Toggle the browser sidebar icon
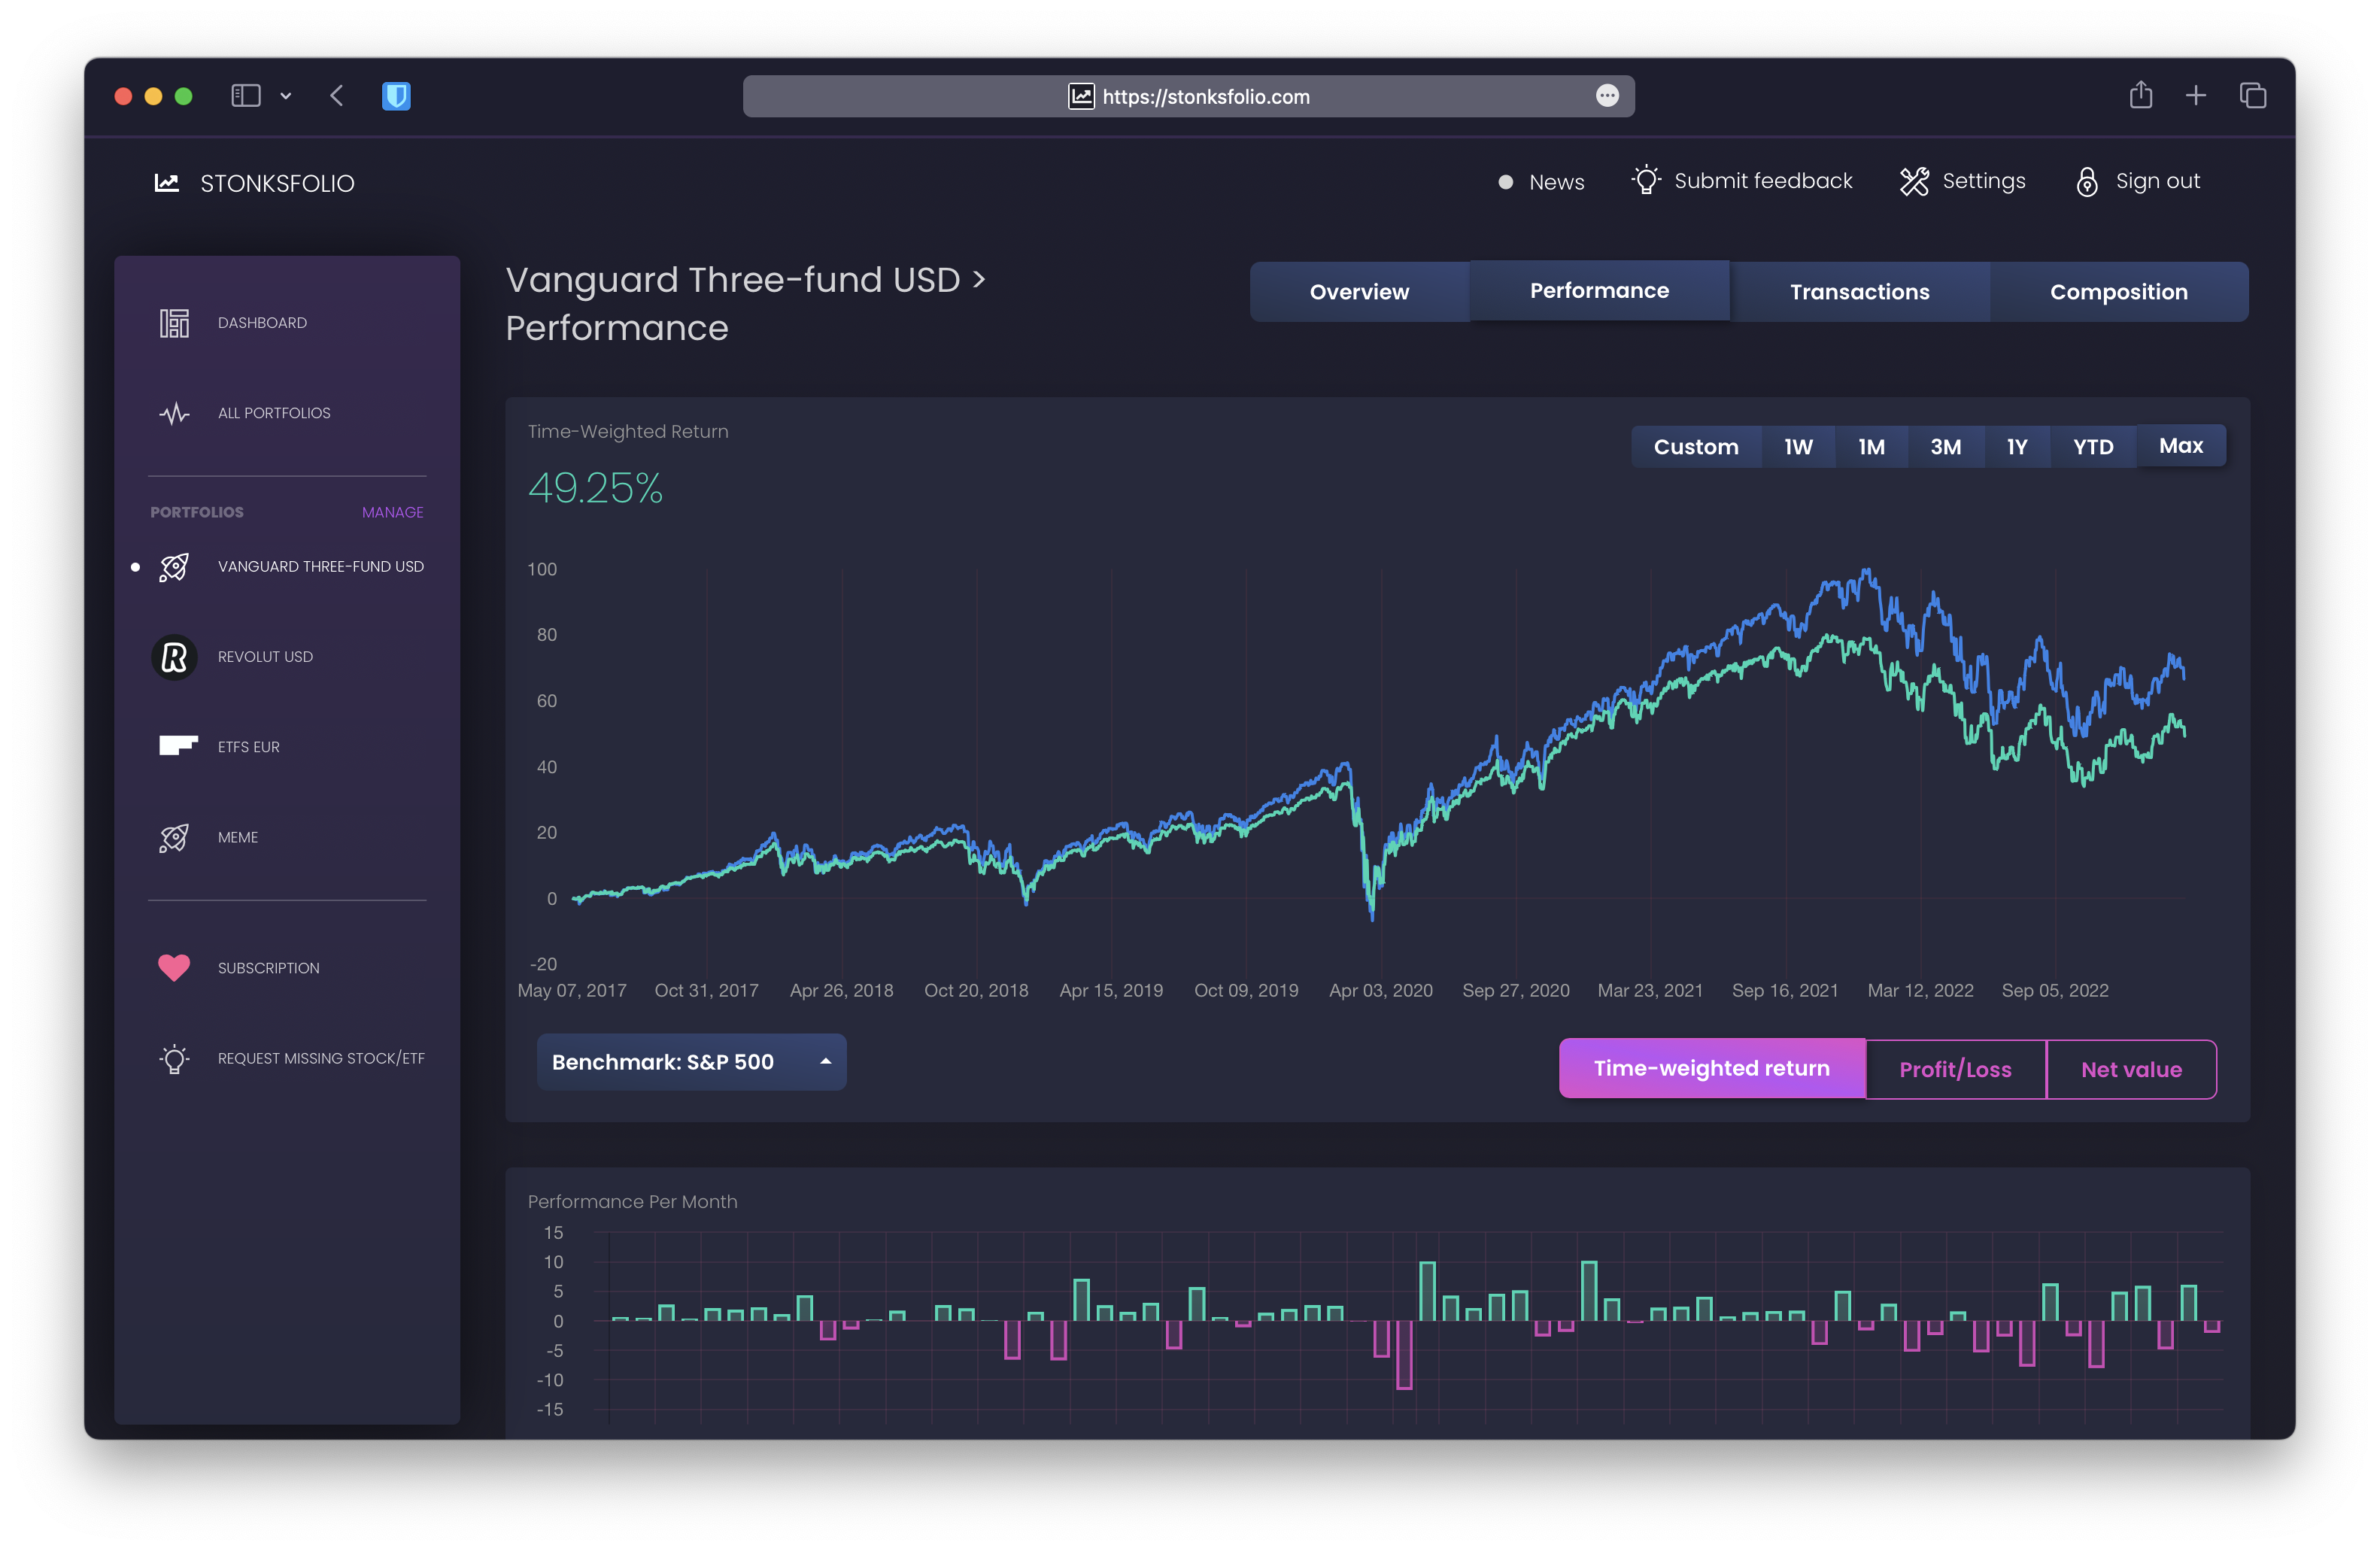Image resolution: width=2380 pixels, height=1551 pixels. point(246,96)
